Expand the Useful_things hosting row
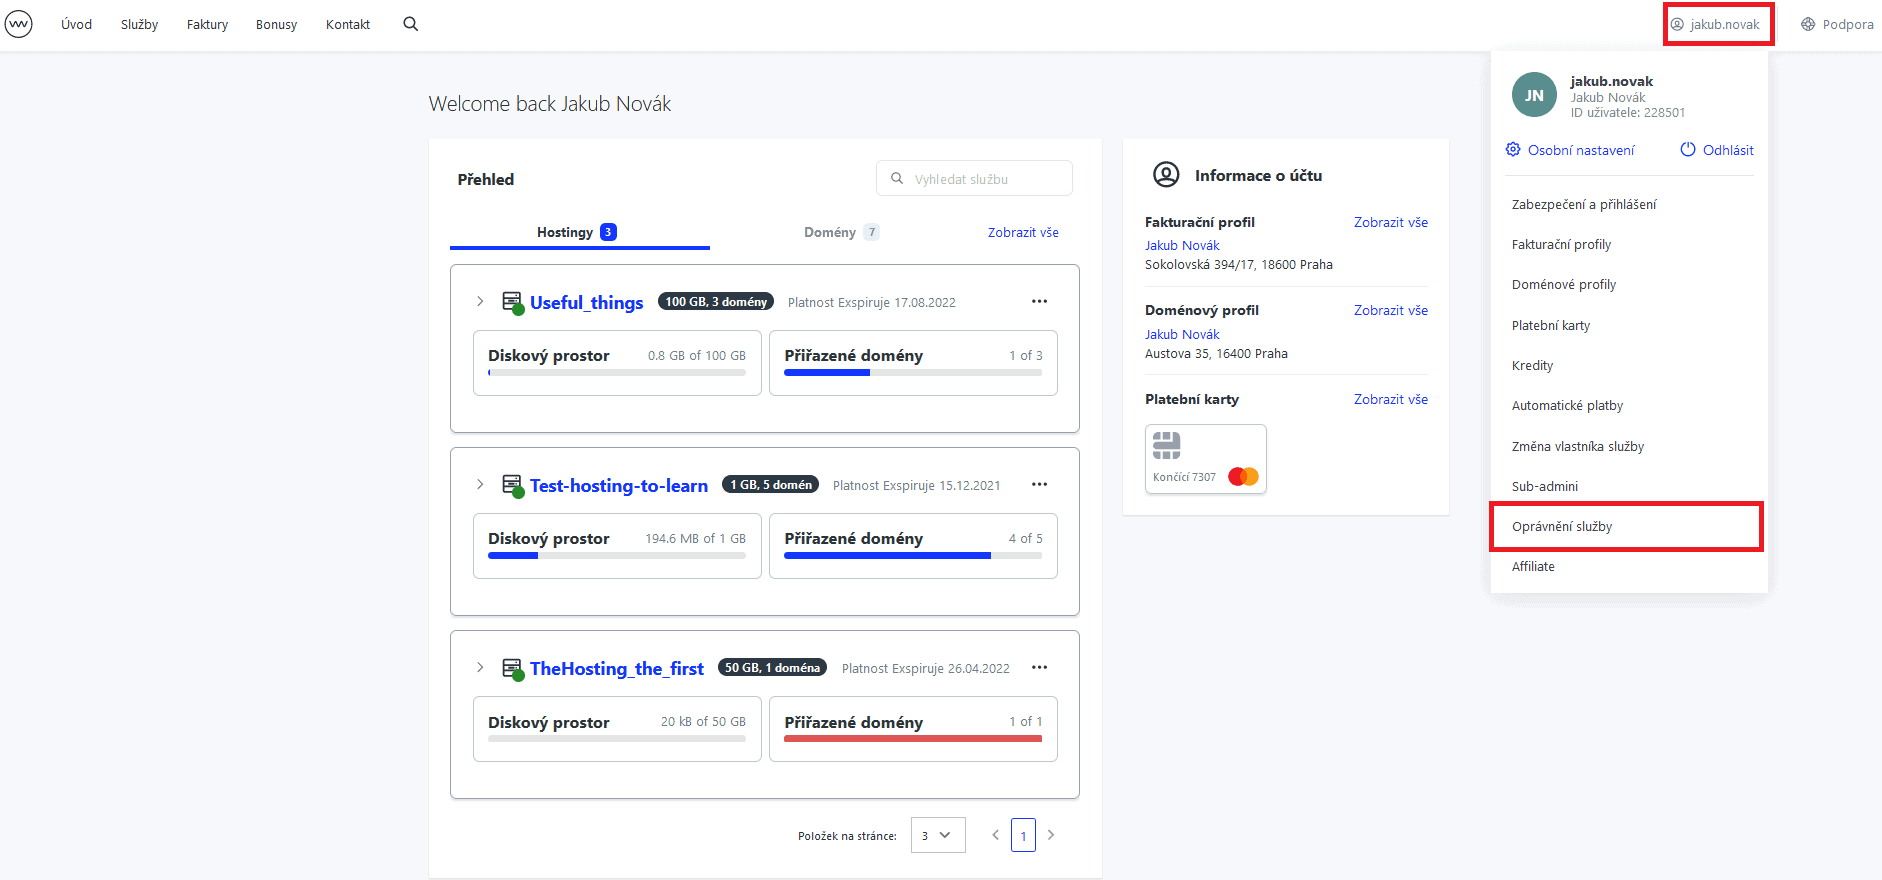The height and width of the screenshot is (880, 1882). pos(480,301)
